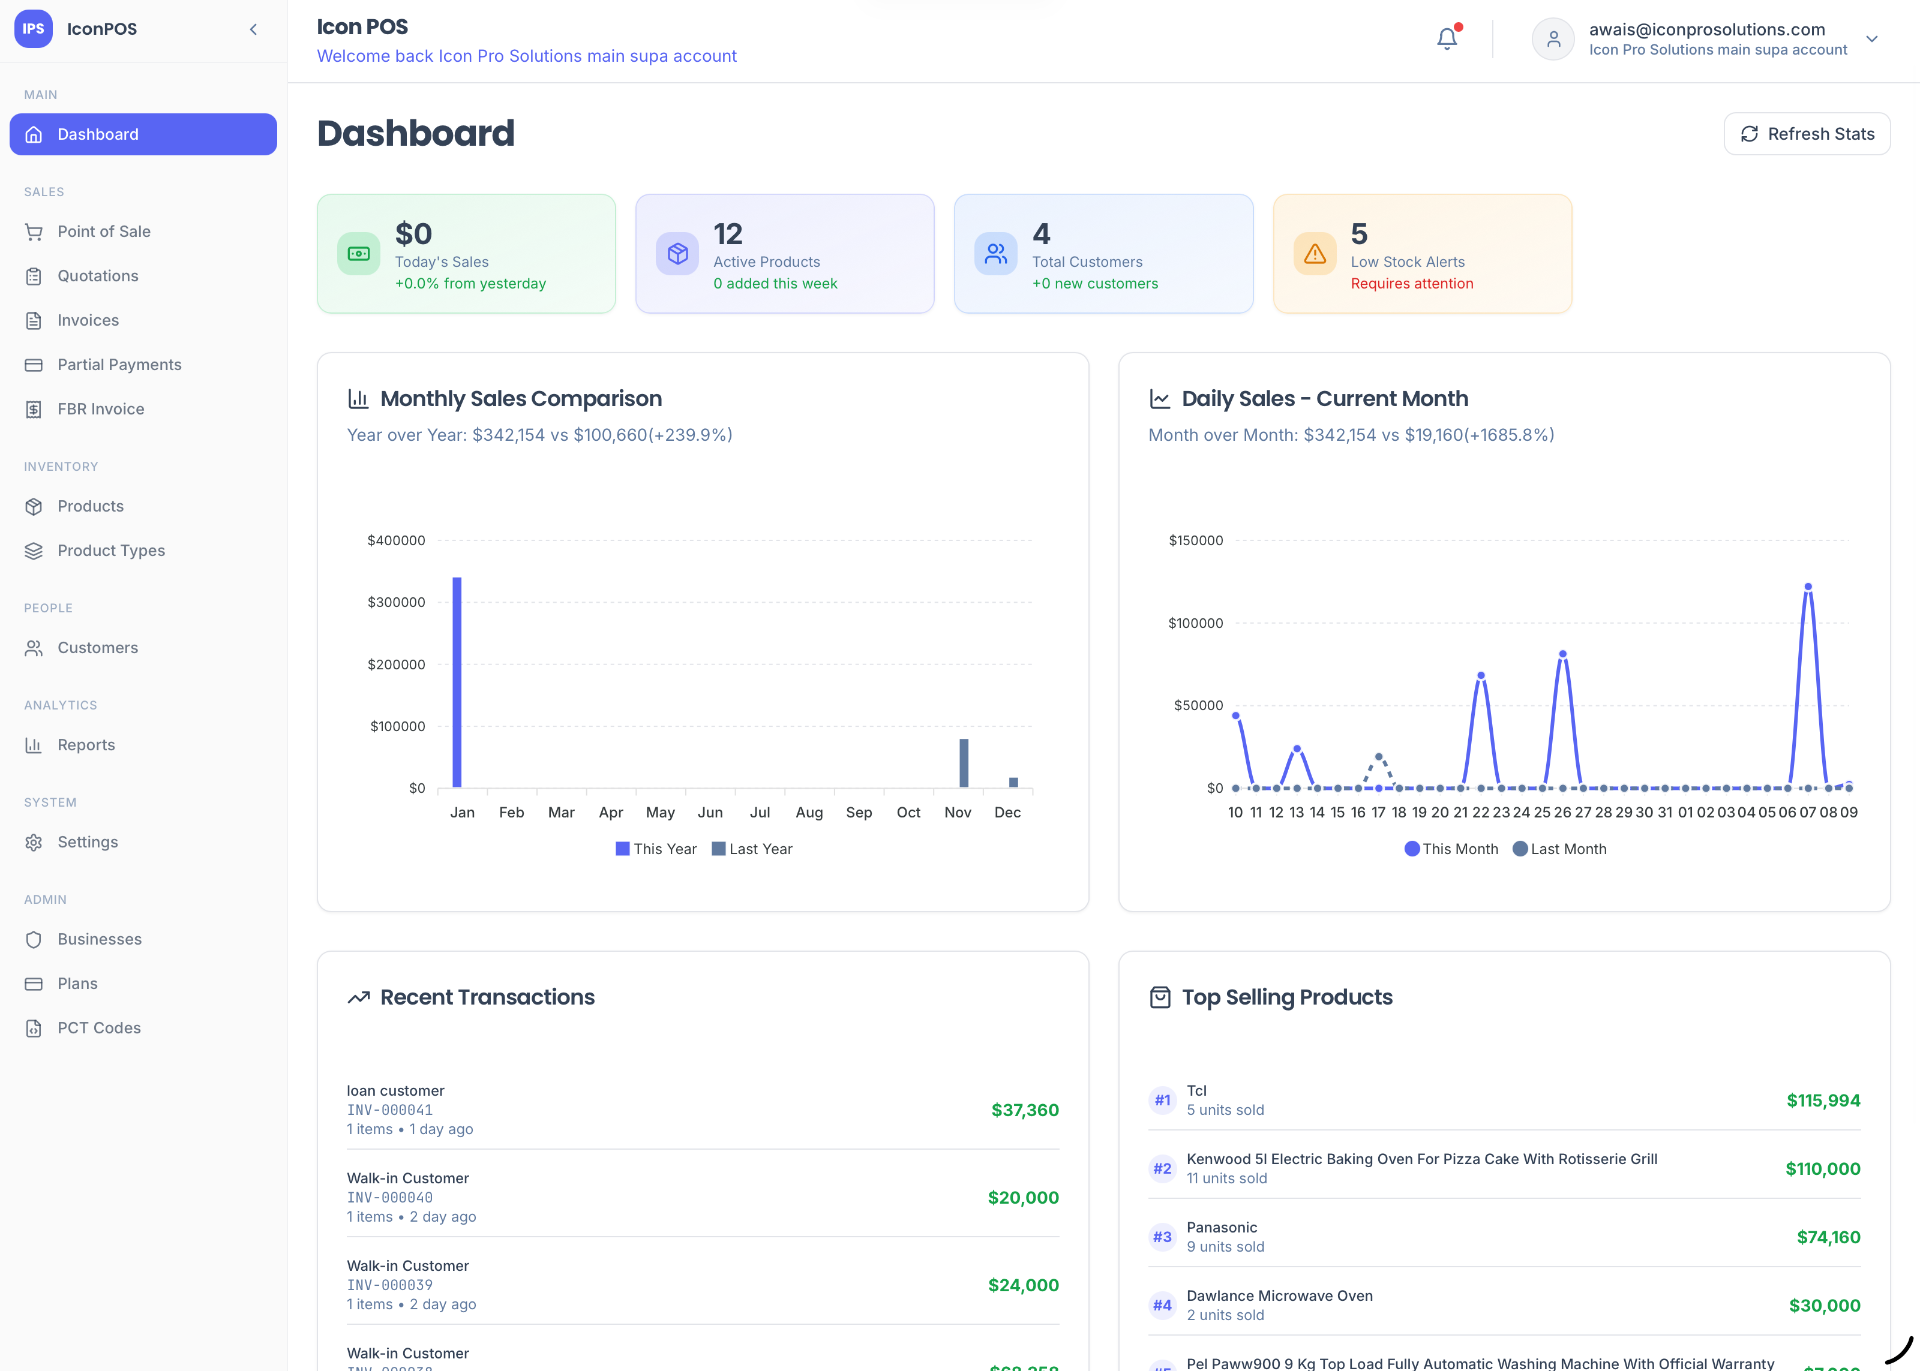Click the Settings gear in sidebar
The image size is (1920, 1371).
click(34, 842)
